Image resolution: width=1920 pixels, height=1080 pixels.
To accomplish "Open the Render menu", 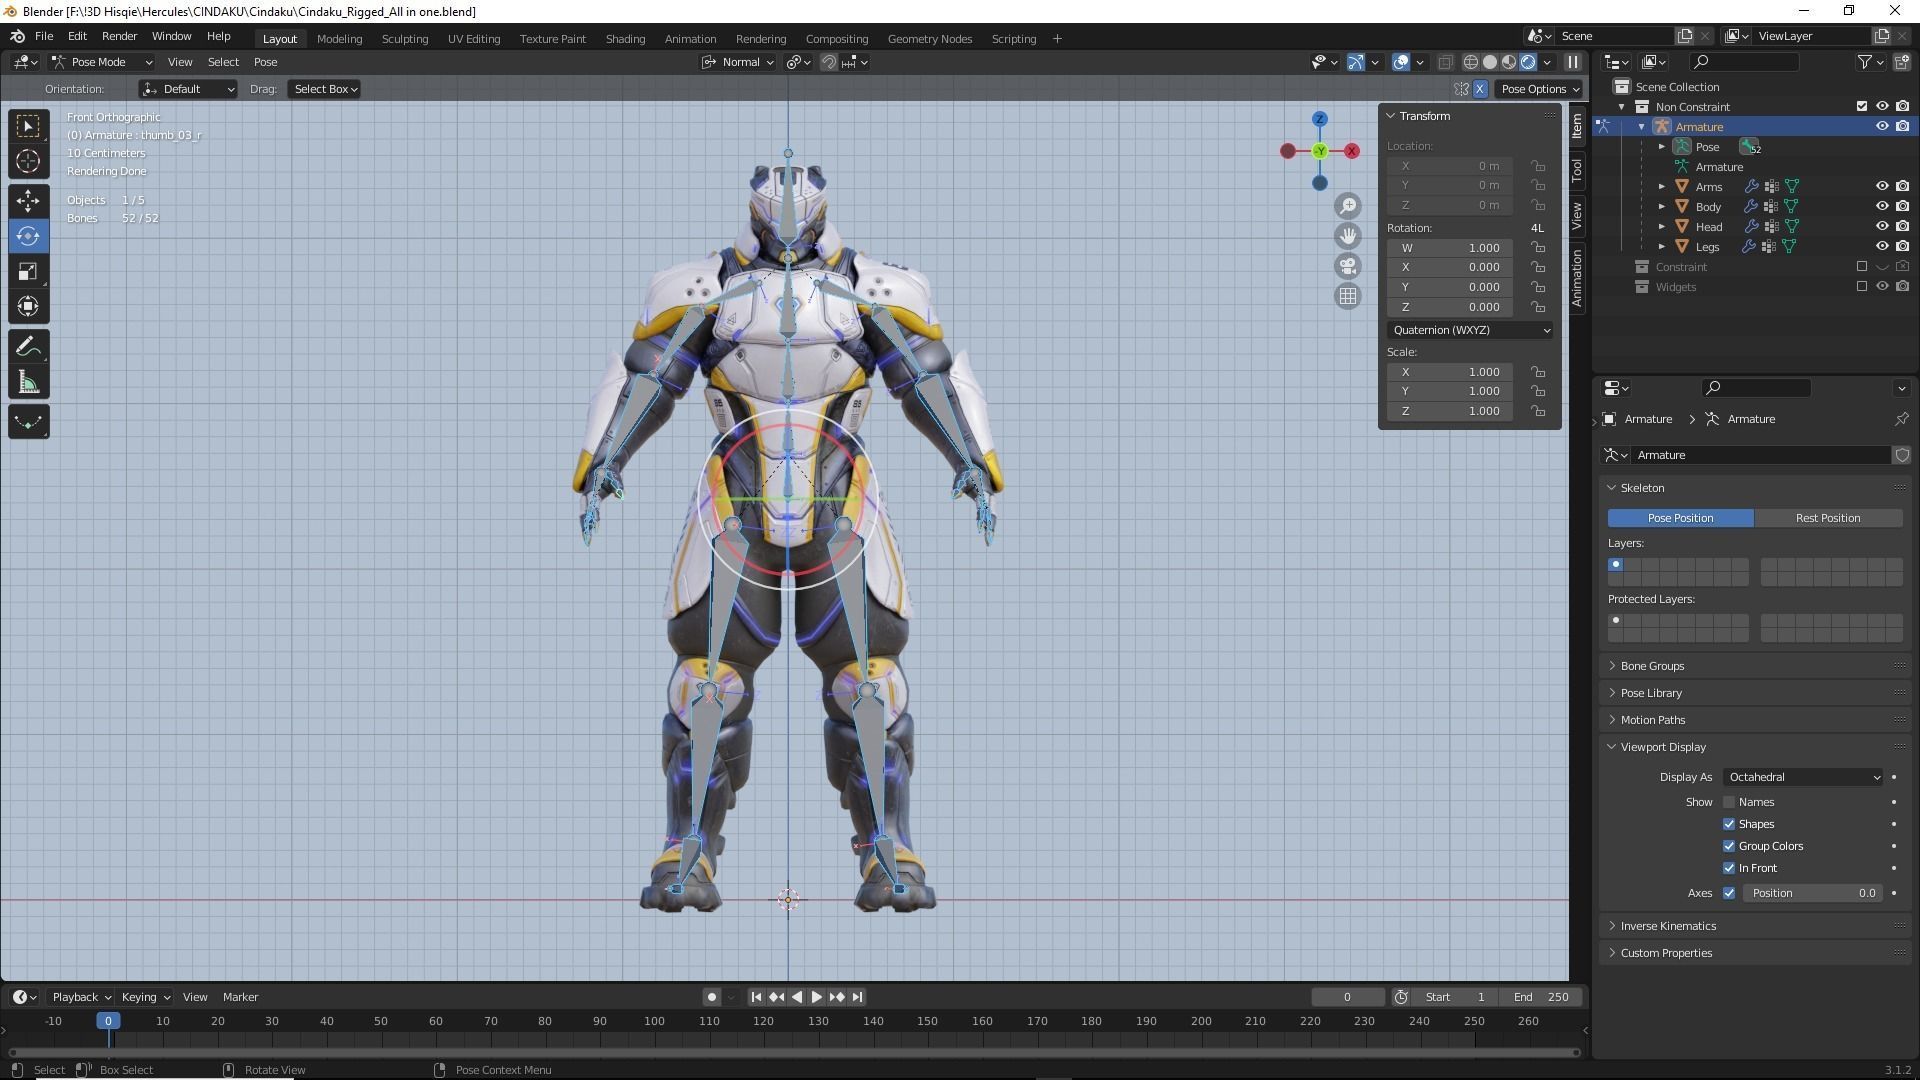I will [119, 36].
